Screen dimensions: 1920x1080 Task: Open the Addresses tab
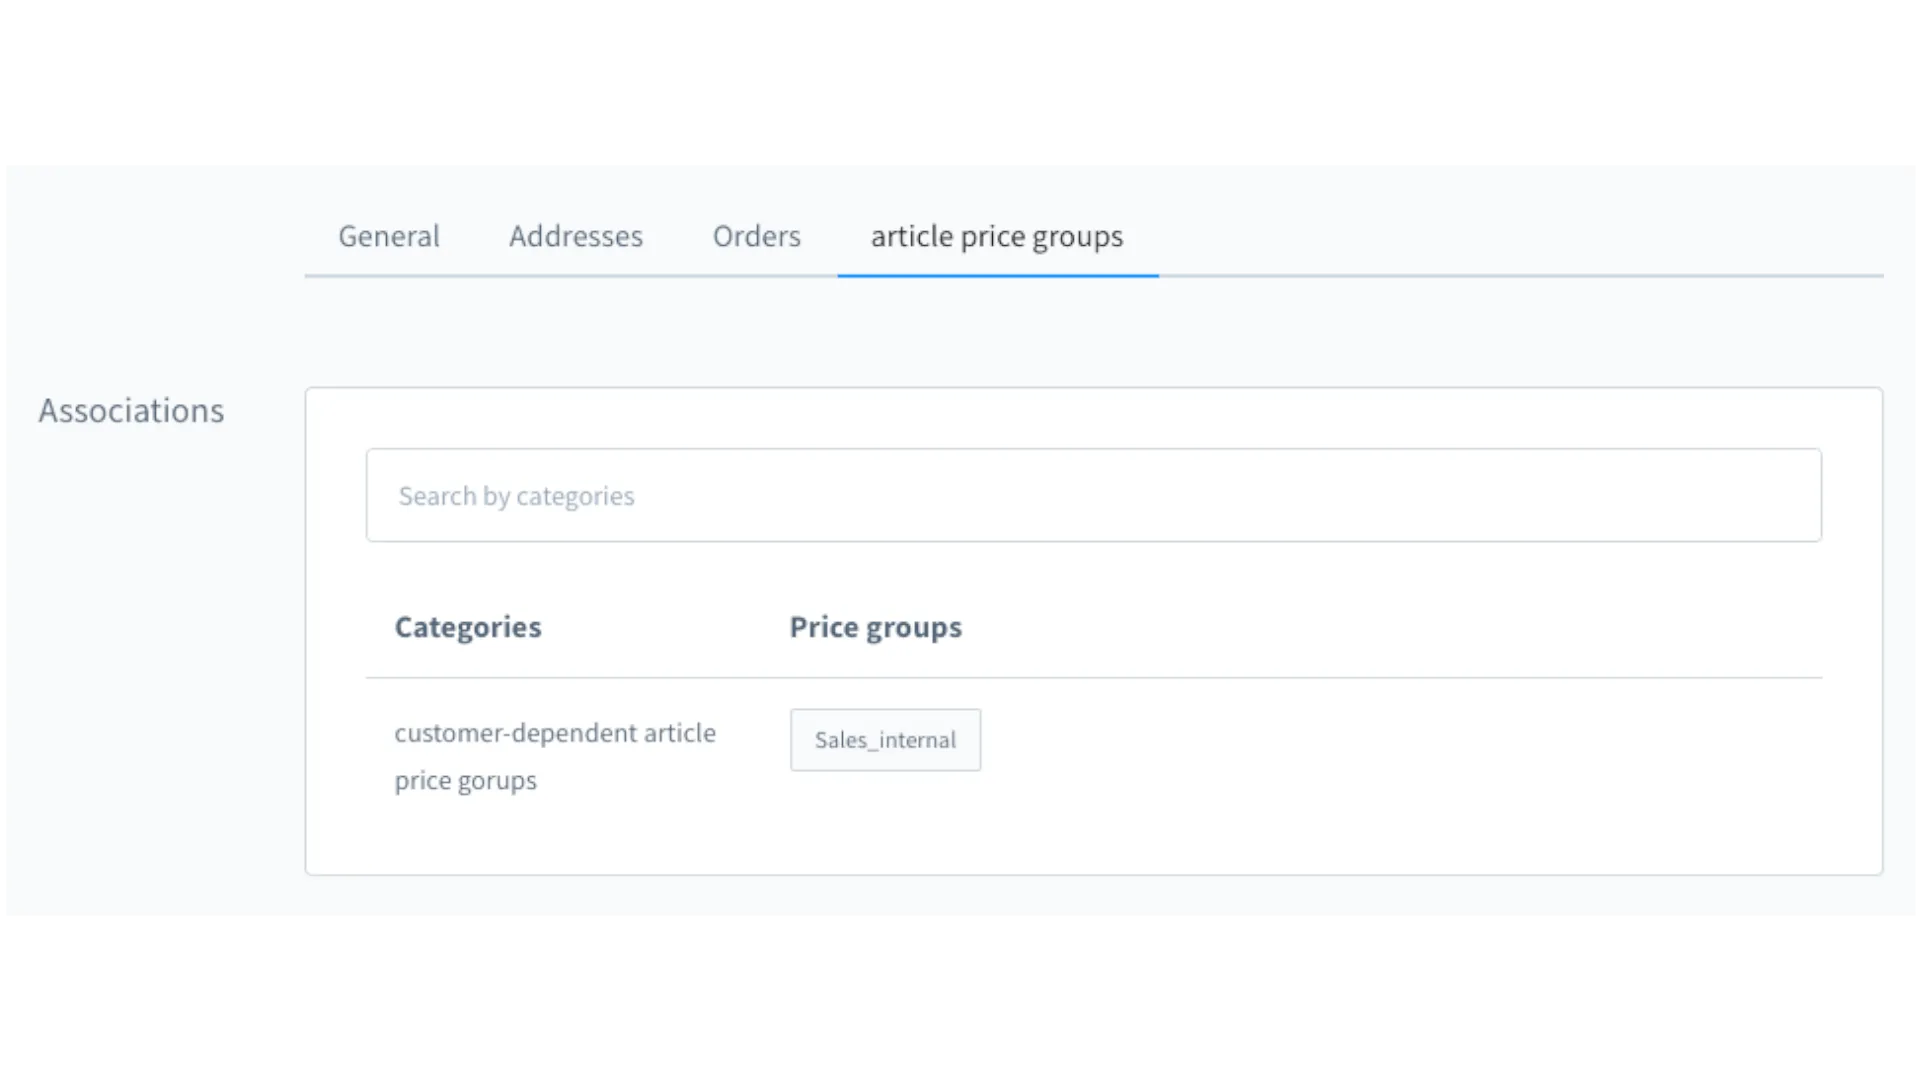point(575,237)
